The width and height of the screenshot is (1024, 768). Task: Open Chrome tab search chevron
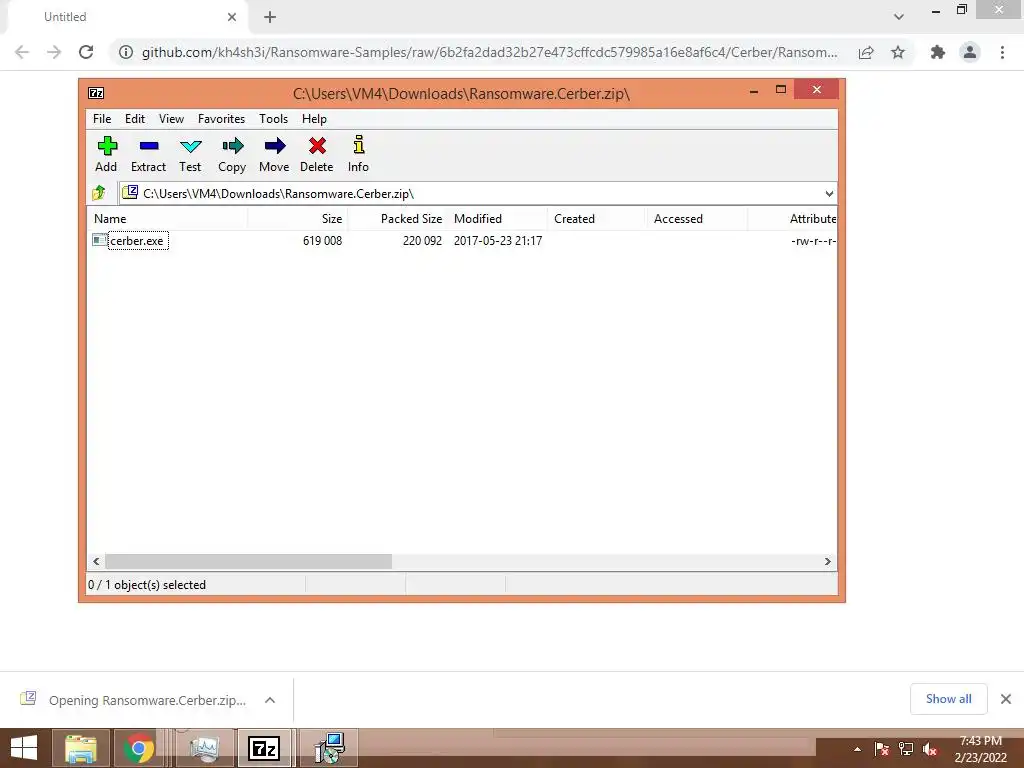899,17
